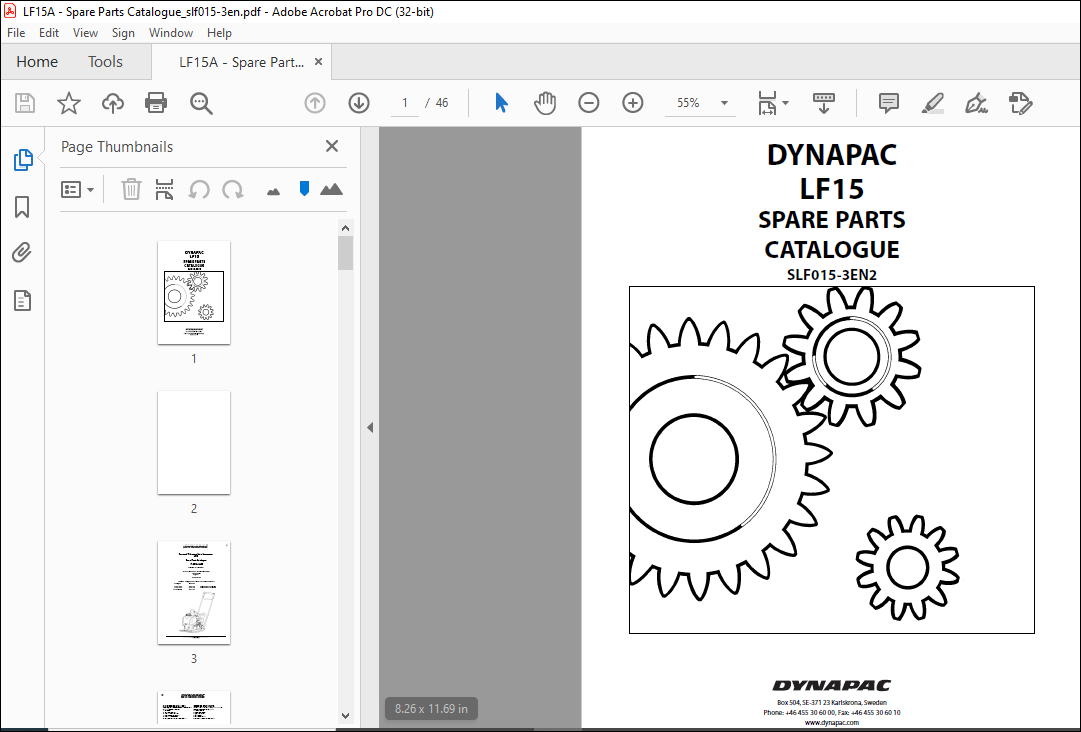Click the scrolling mode keyboard-arrow icon

tap(823, 103)
